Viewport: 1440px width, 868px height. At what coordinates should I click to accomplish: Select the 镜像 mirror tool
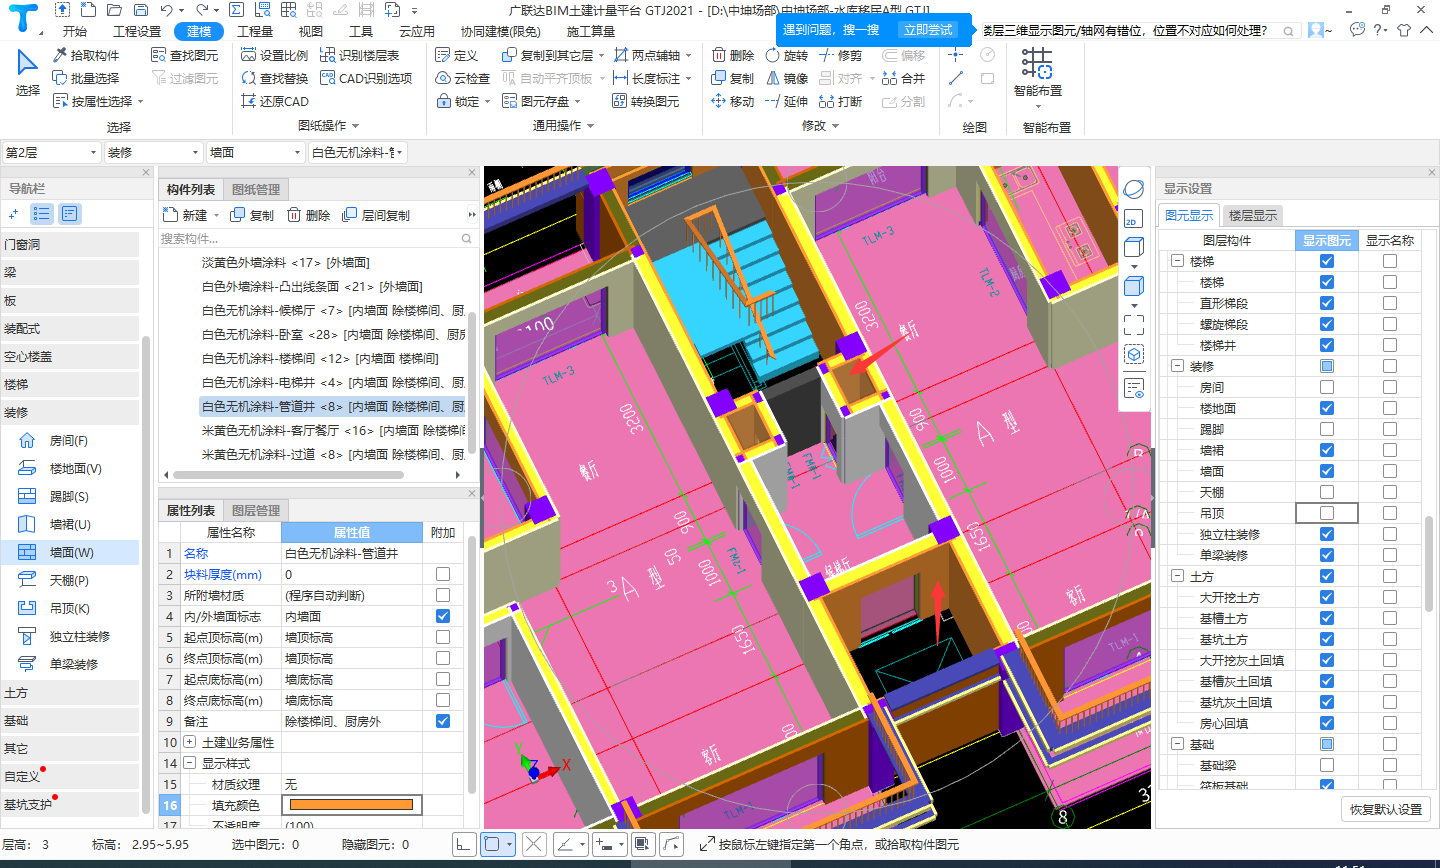(786, 78)
